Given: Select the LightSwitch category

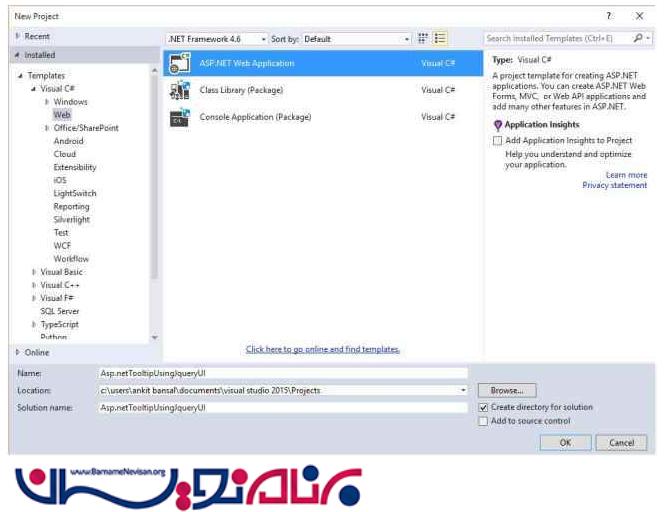Looking at the screenshot, I should [75, 193].
